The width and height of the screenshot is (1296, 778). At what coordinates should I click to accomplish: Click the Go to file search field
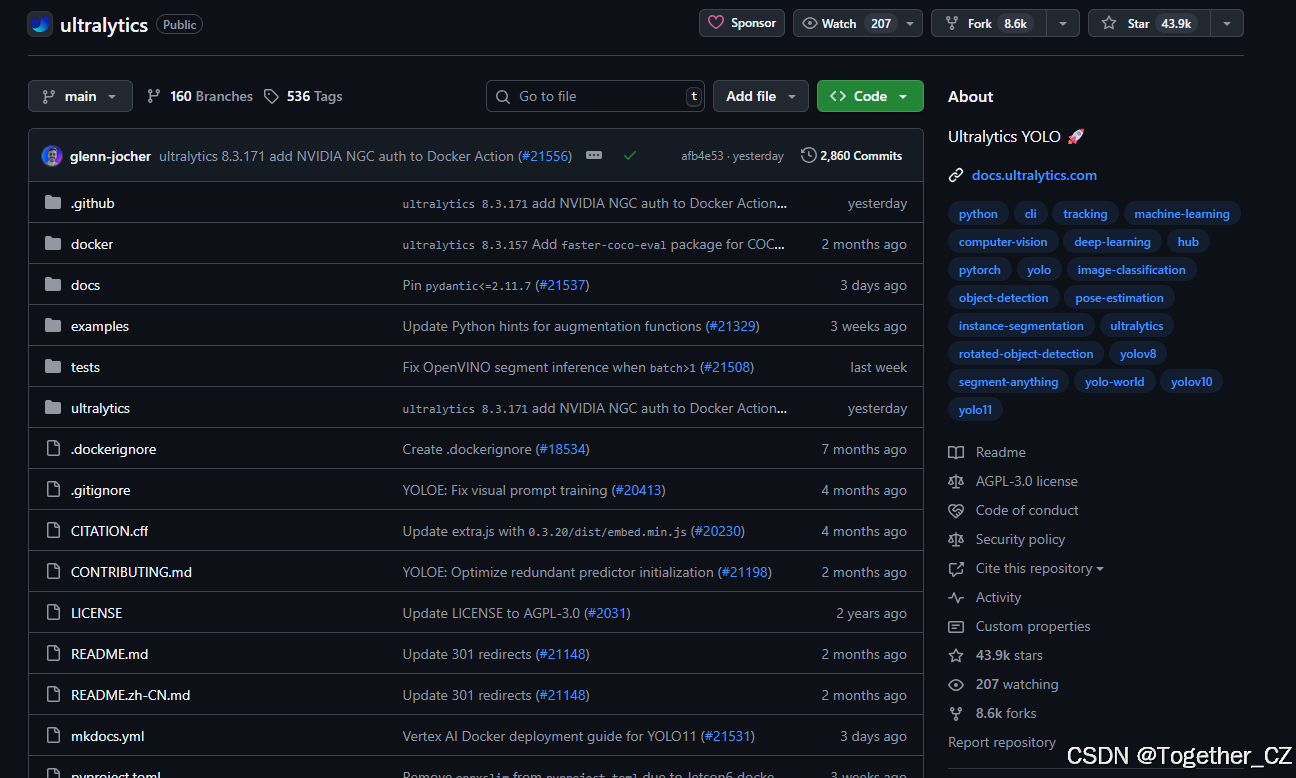595,96
